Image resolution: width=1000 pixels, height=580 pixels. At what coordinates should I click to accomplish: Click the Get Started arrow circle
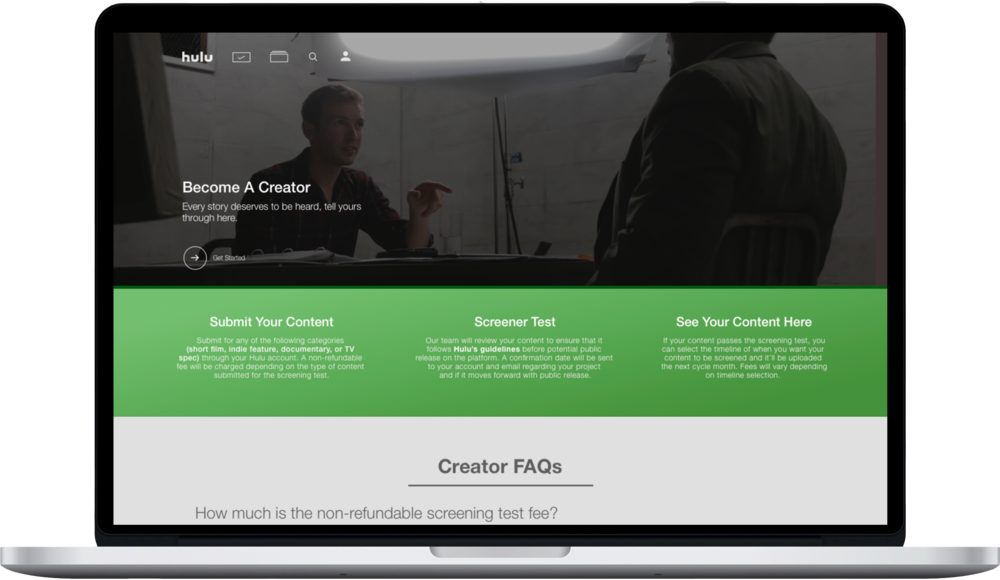195,258
